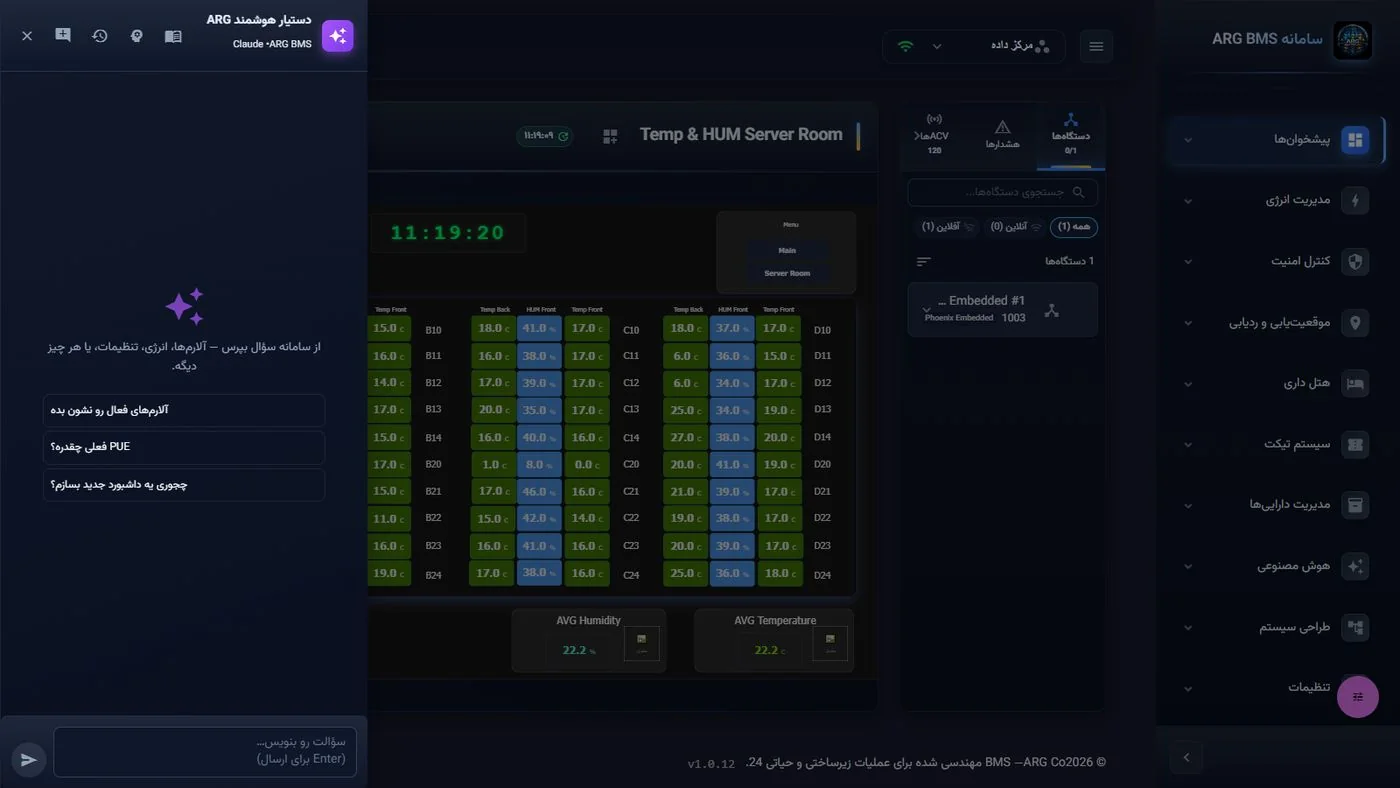
Task: Open the purple floating settings sliders button
Action: point(1358,697)
